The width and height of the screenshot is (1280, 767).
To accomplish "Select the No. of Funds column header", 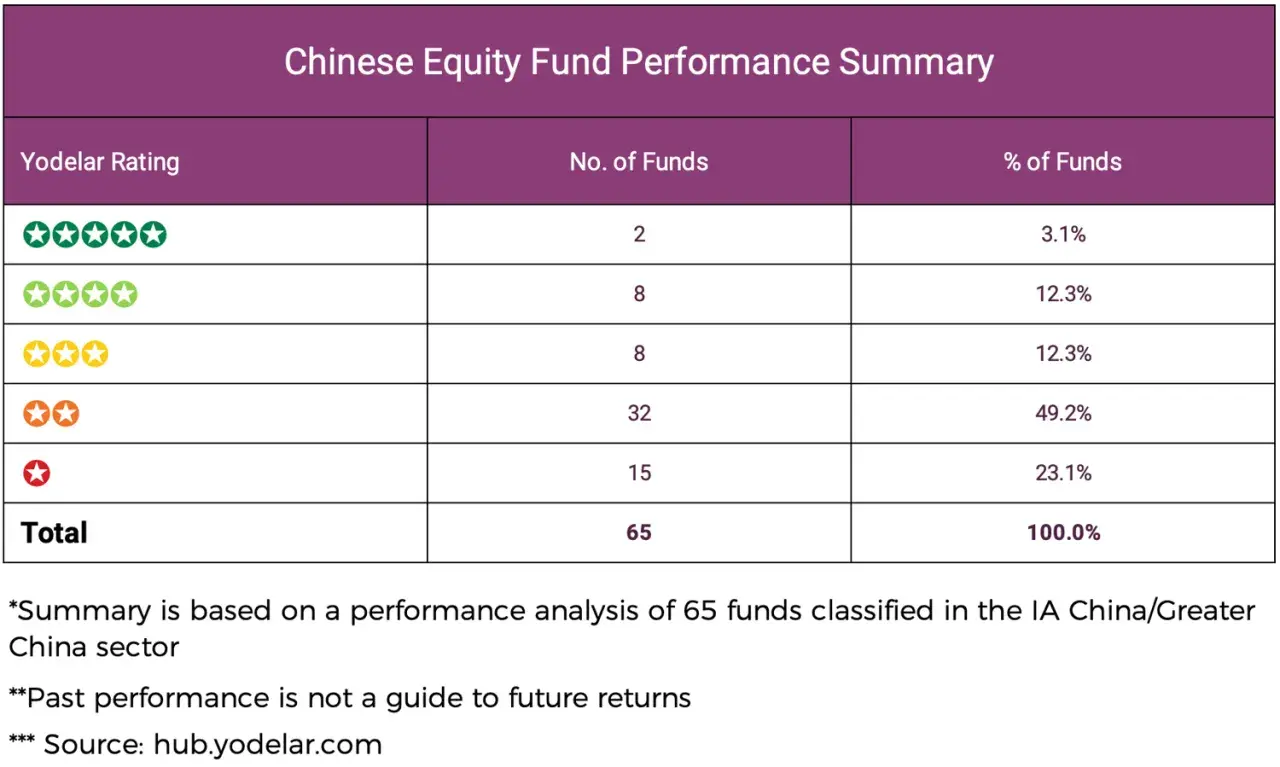I will coord(639,162).
